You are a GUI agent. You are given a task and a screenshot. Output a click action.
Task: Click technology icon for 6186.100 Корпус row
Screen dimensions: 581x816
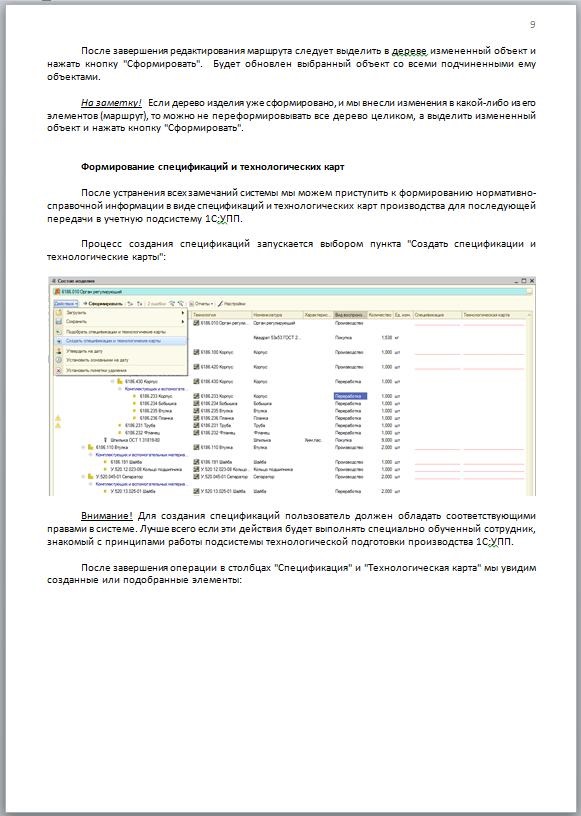coord(196,352)
